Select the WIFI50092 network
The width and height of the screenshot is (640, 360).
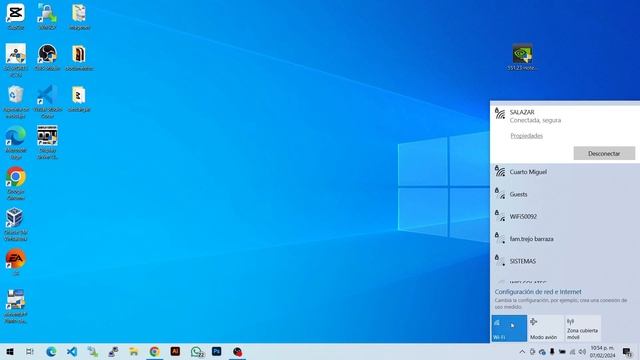click(565, 216)
